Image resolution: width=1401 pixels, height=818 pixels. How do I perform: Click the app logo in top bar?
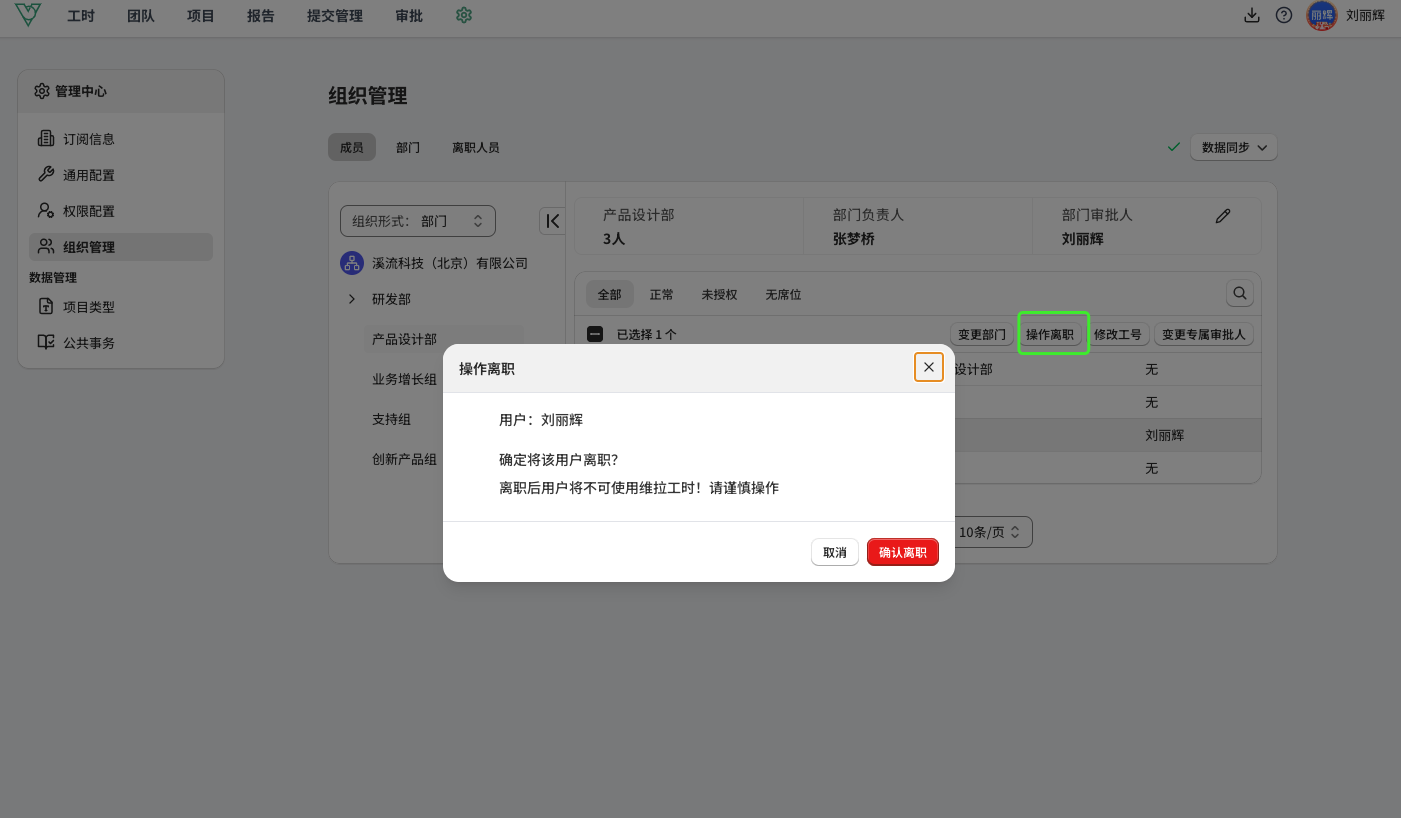[28, 15]
